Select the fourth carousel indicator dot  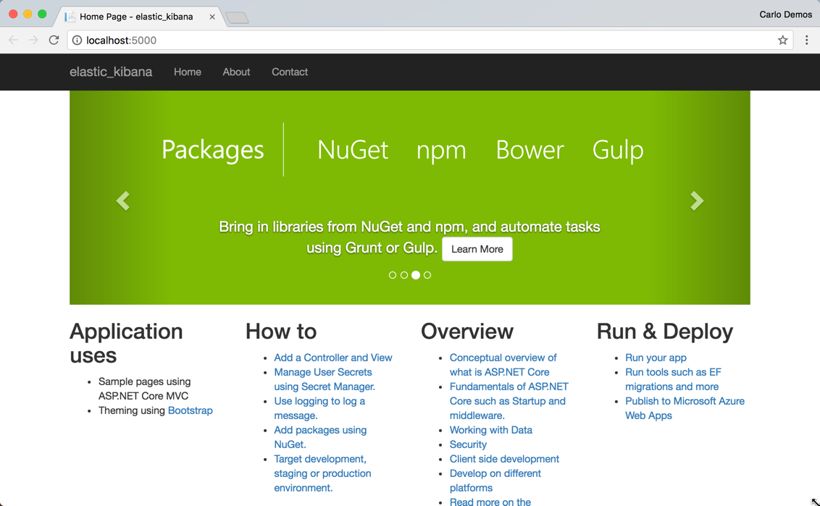pyautogui.click(x=427, y=275)
